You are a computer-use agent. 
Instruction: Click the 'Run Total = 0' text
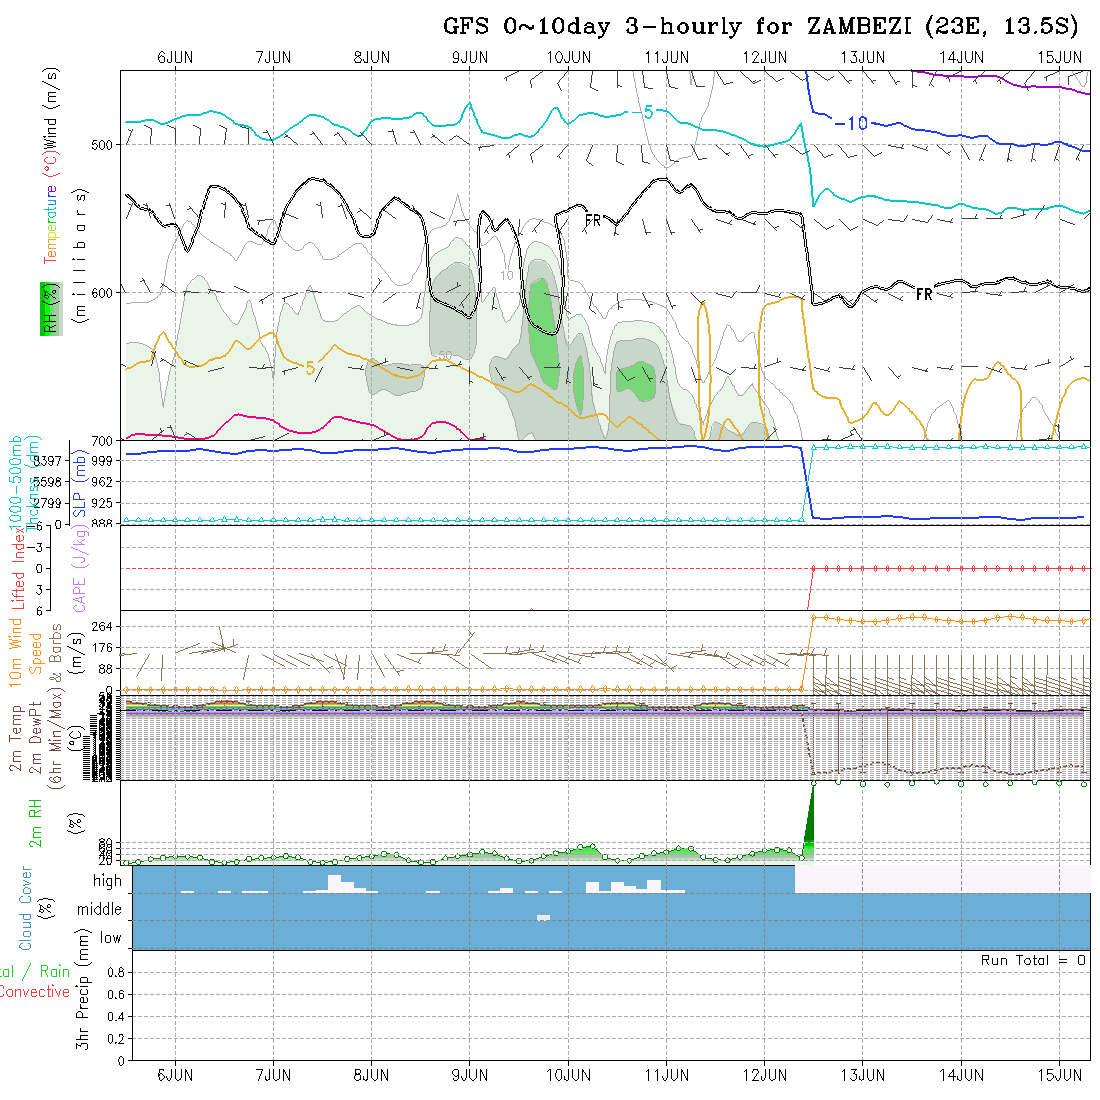(1033, 960)
